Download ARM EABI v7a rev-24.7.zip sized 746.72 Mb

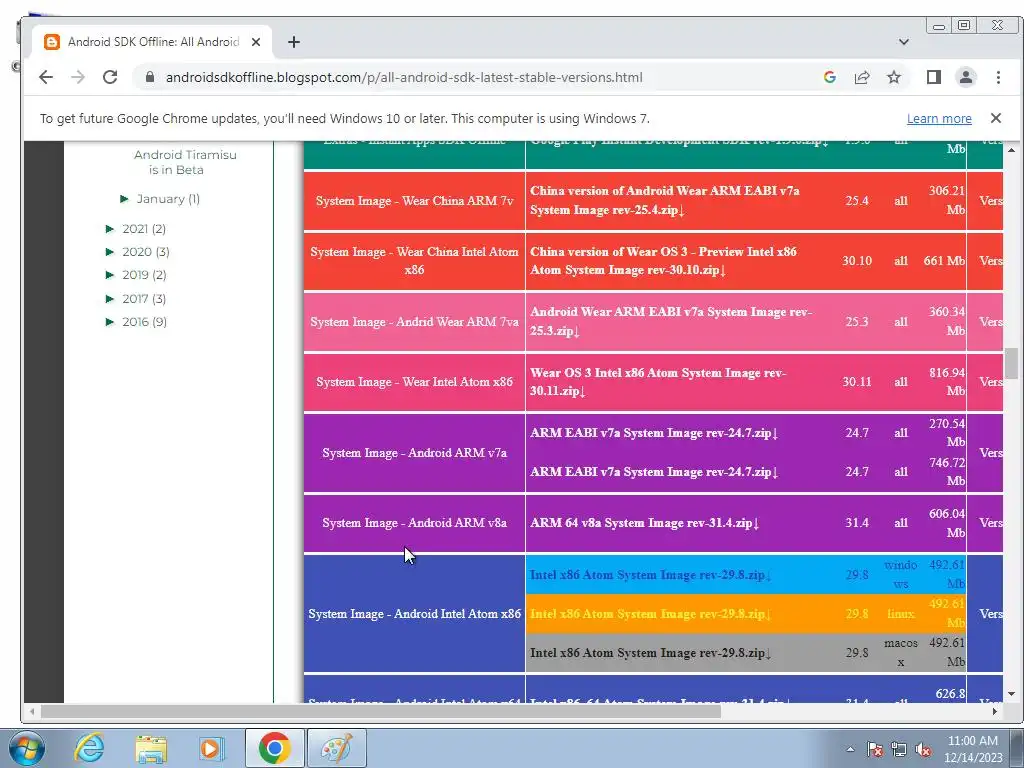coord(654,472)
